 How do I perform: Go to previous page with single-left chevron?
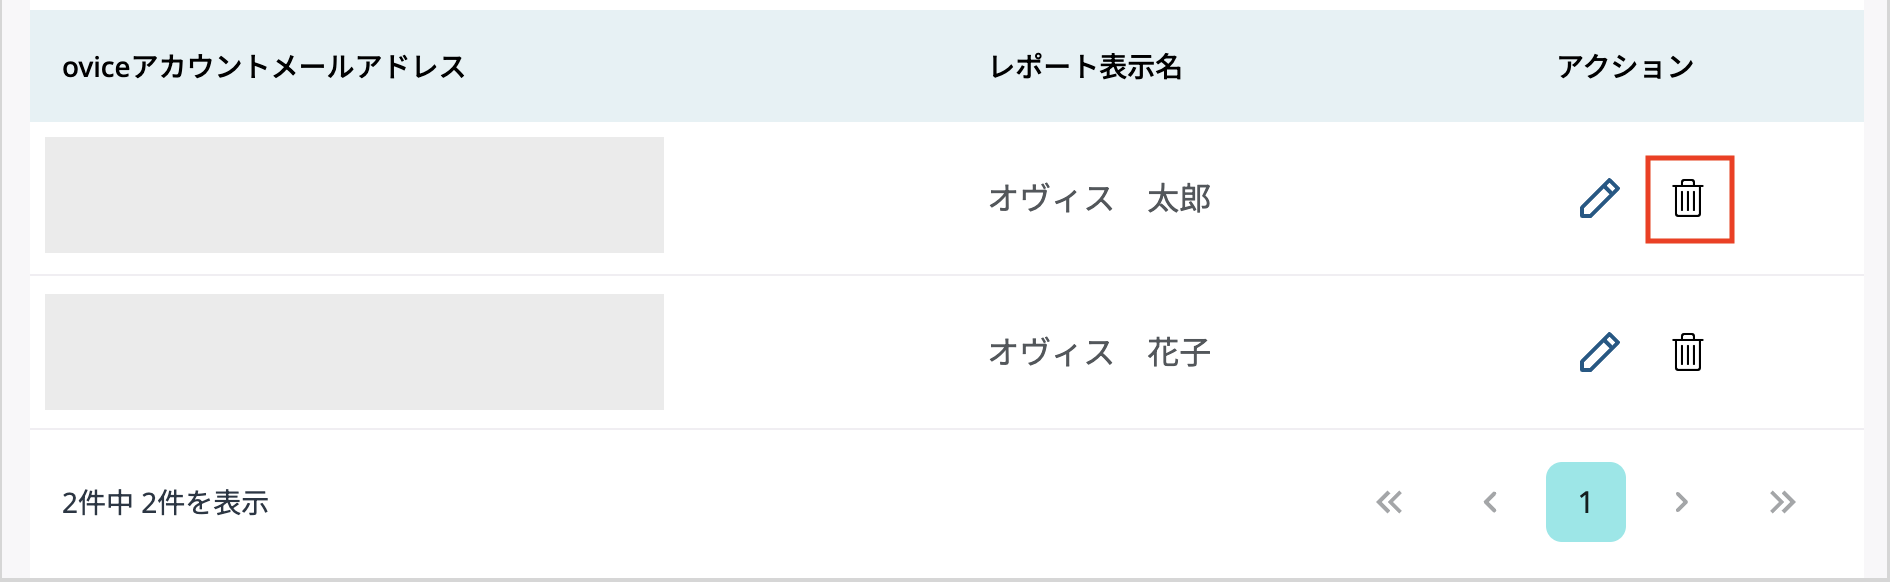[1490, 502]
